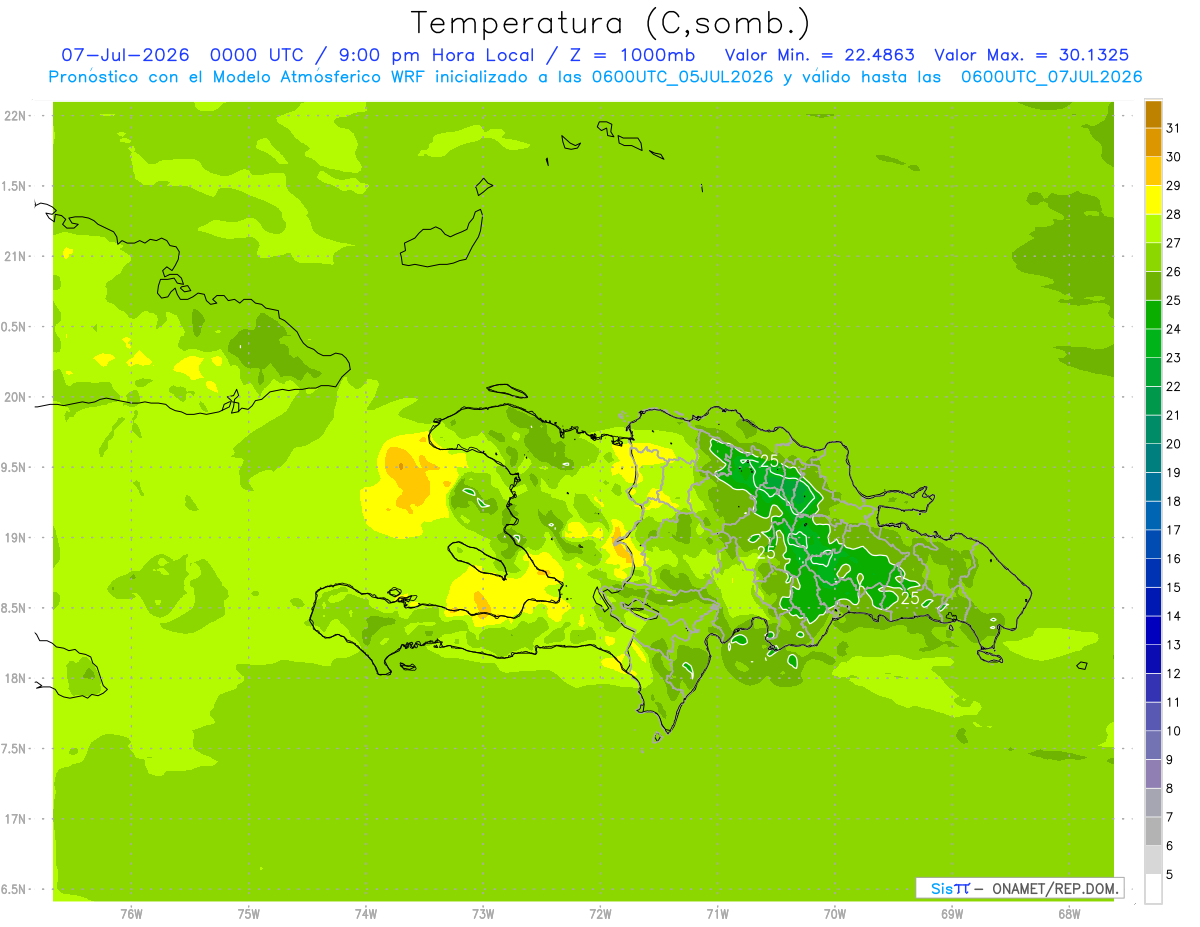This screenshot has height=927, width=1200.
Task: Click the '0000 UTC' time text
Action: 256,55
